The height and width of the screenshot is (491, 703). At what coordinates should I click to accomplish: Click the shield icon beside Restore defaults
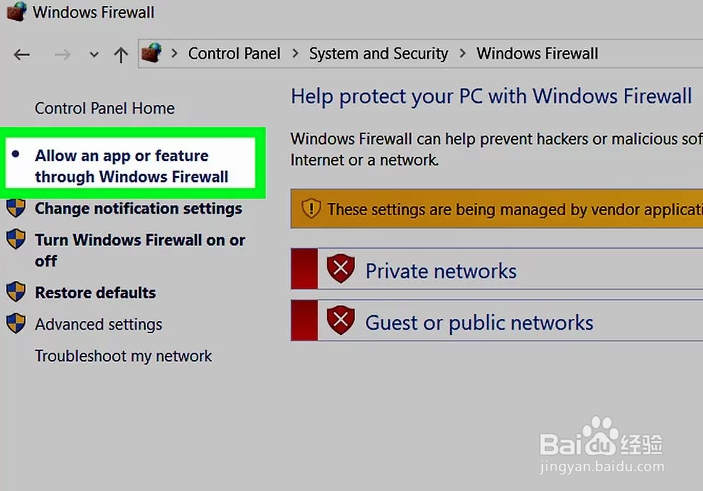(16, 292)
